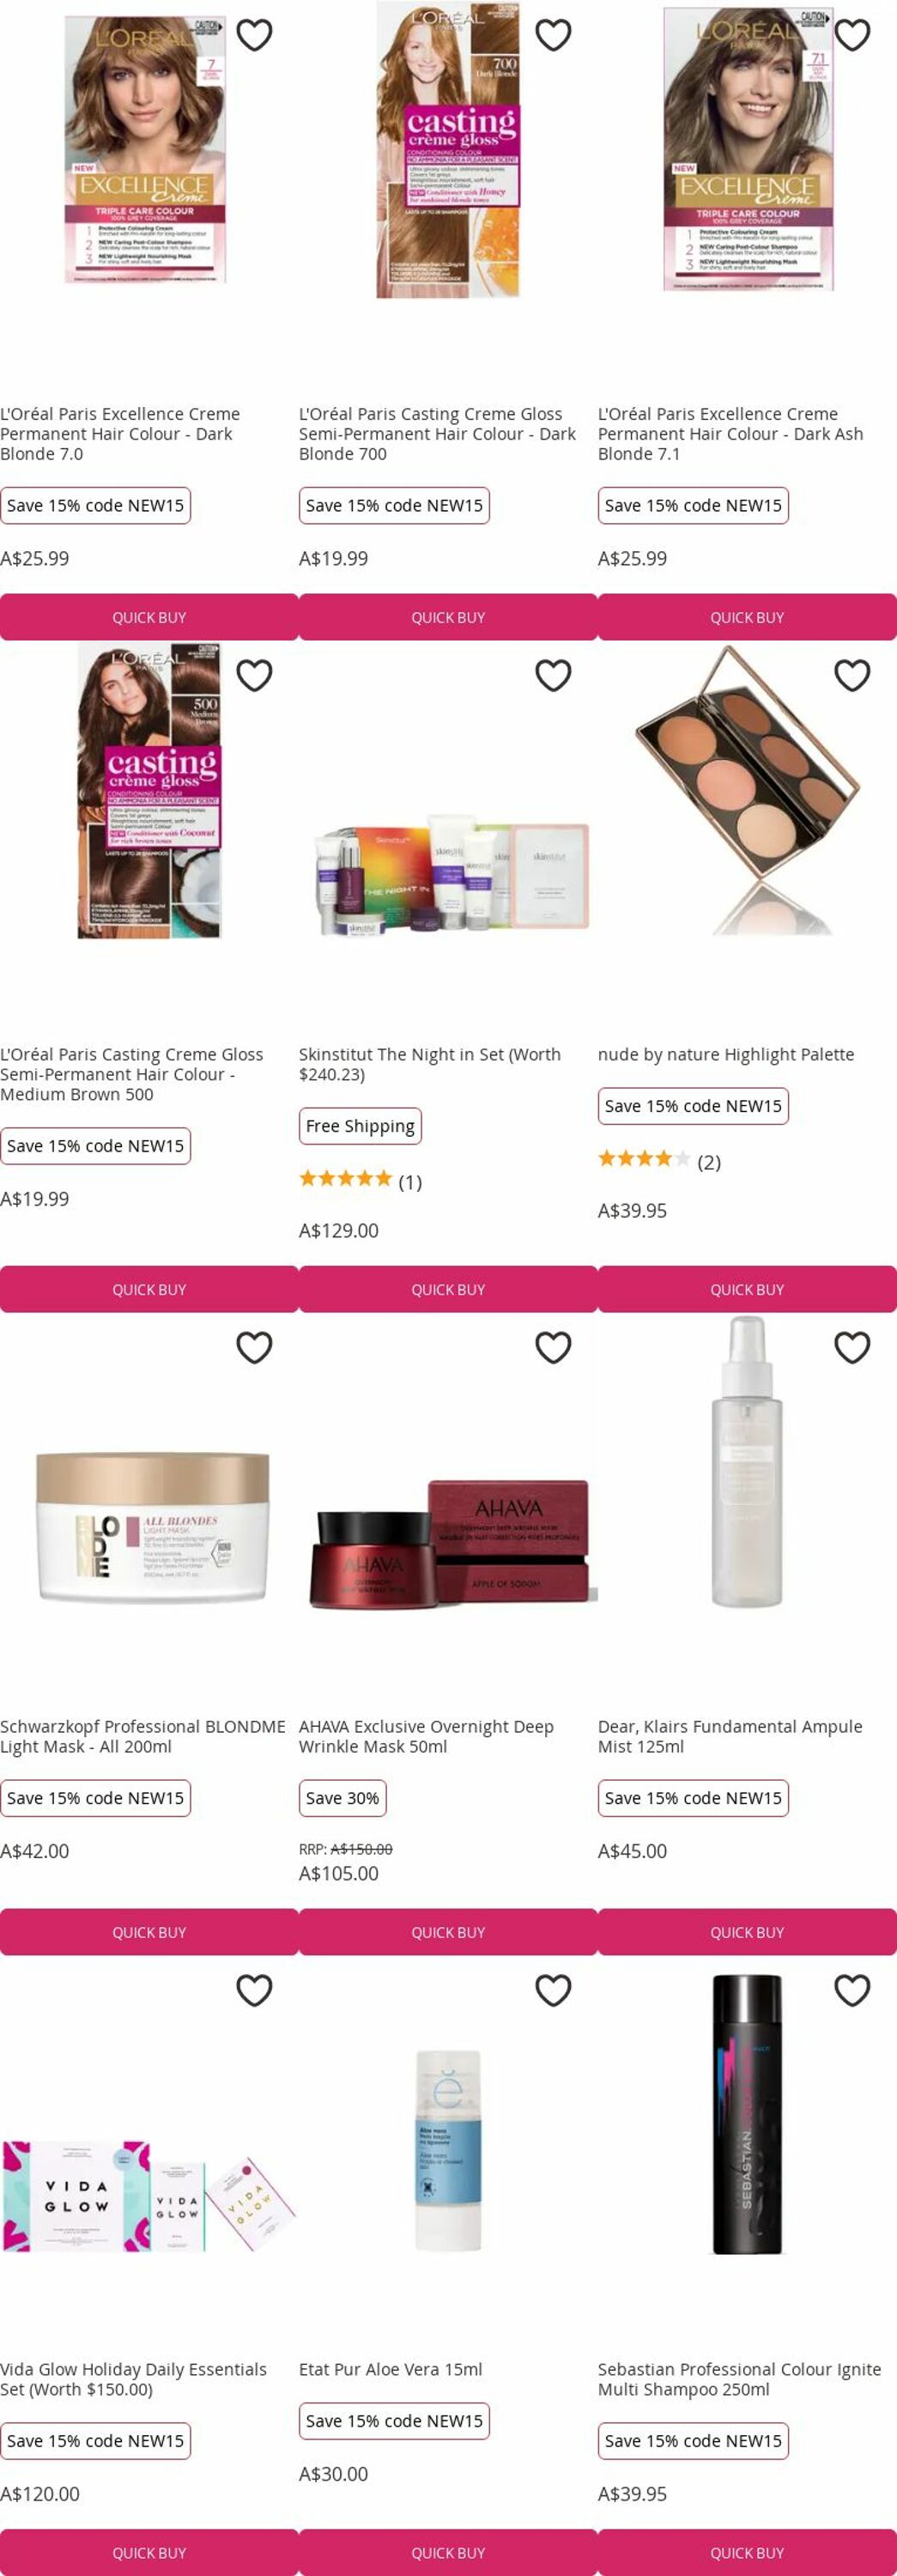Wishlist the Sebastian Colour Ignite Shampoo
The height and width of the screenshot is (2576, 897).
pyautogui.click(x=852, y=1990)
